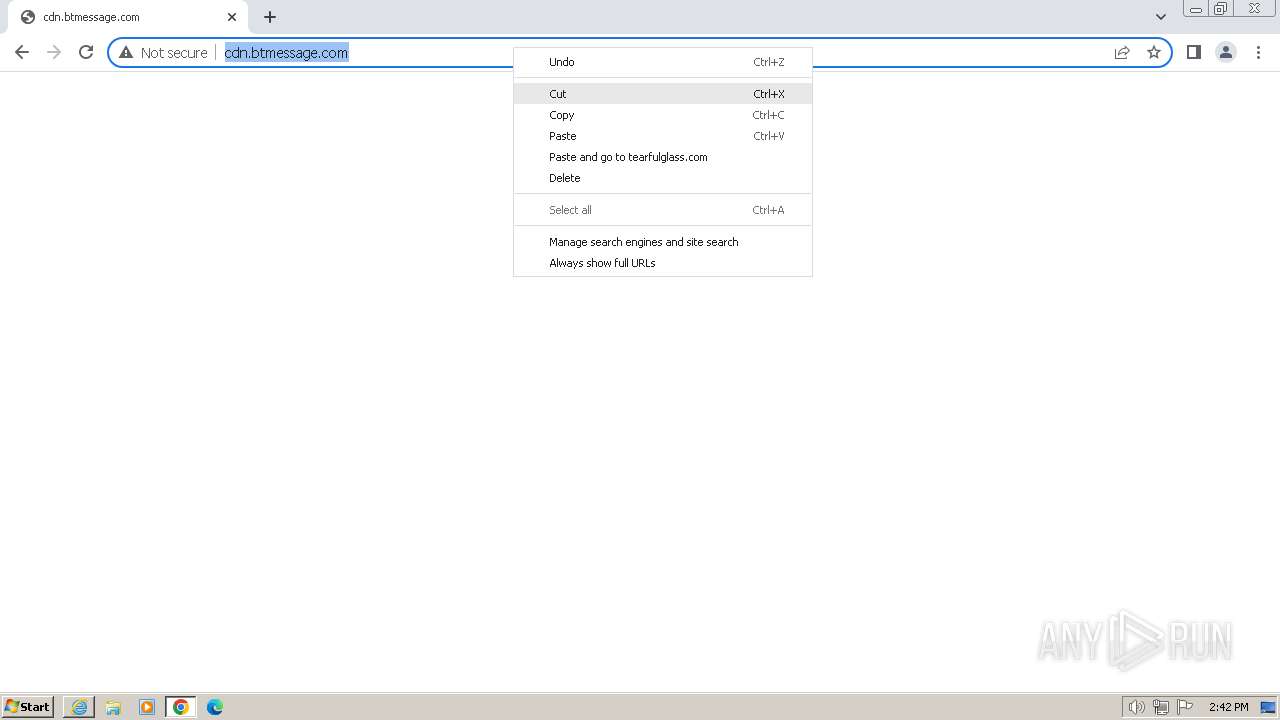Open File Explorer folder in taskbar
Viewport: 1280px width, 720px height.
point(113,707)
